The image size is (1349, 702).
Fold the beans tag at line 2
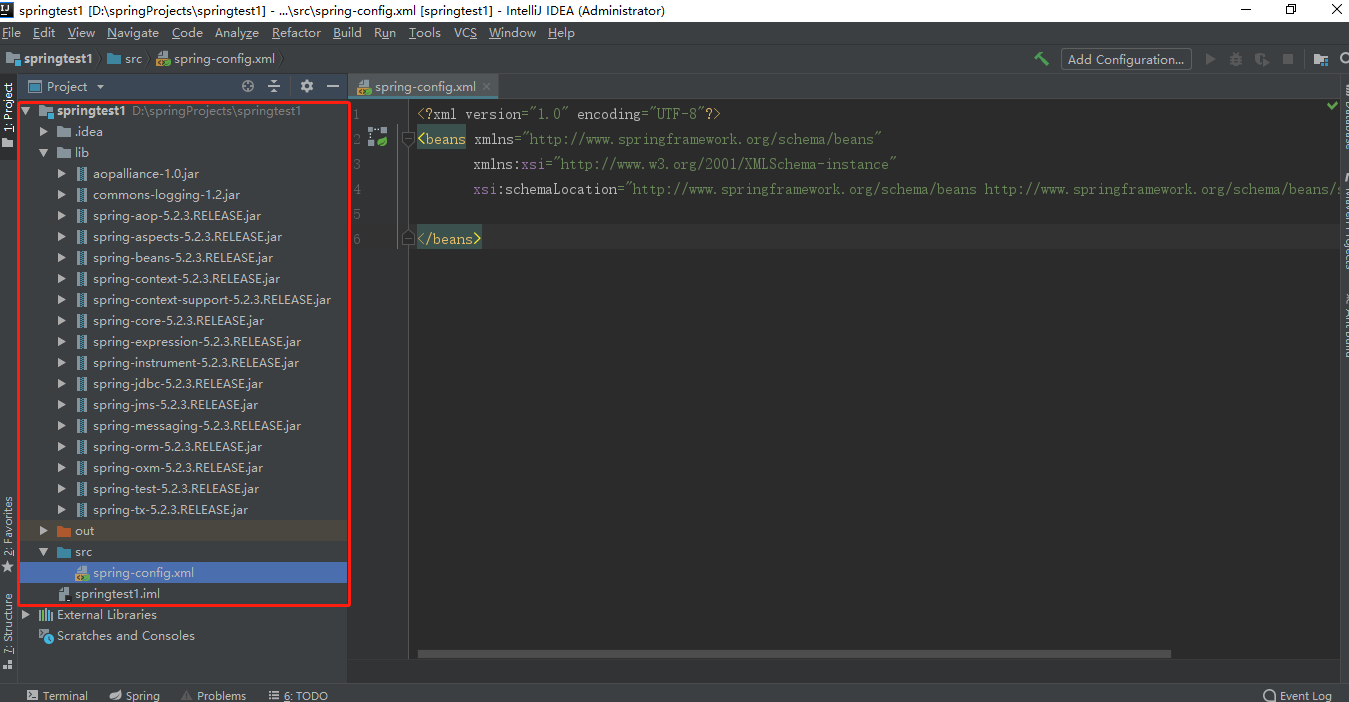click(x=408, y=139)
